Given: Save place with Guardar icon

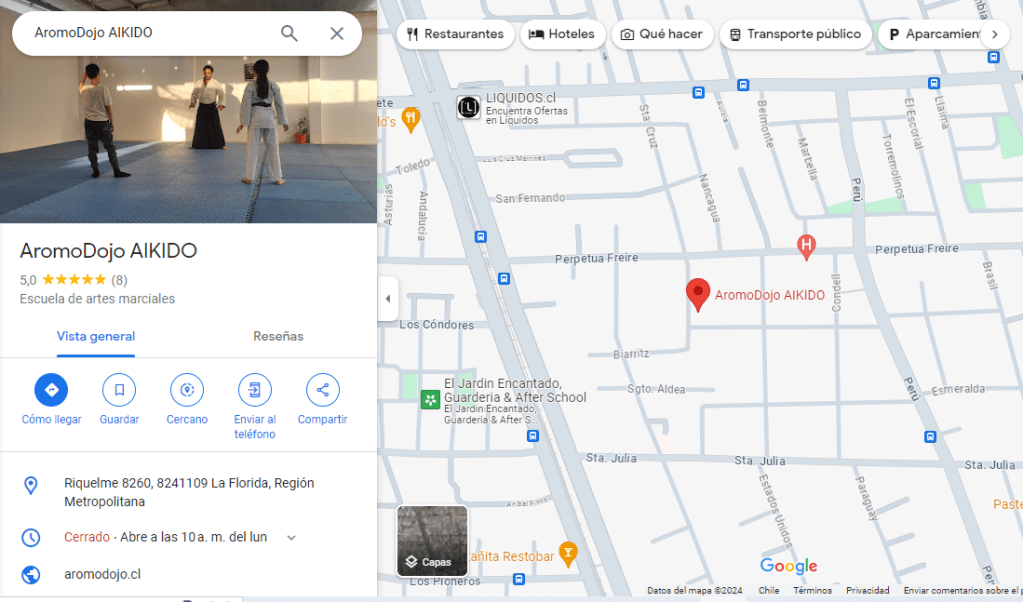Looking at the screenshot, I should click(119, 390).
